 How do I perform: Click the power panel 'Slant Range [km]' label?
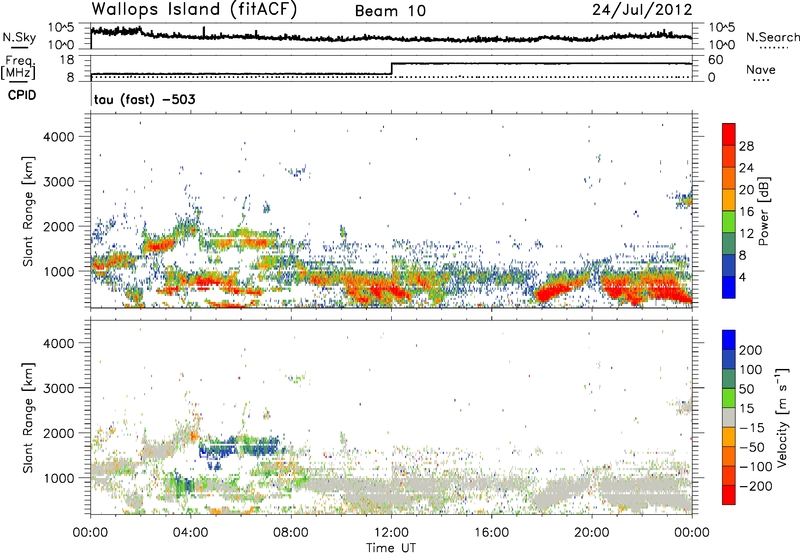[28, 211]
